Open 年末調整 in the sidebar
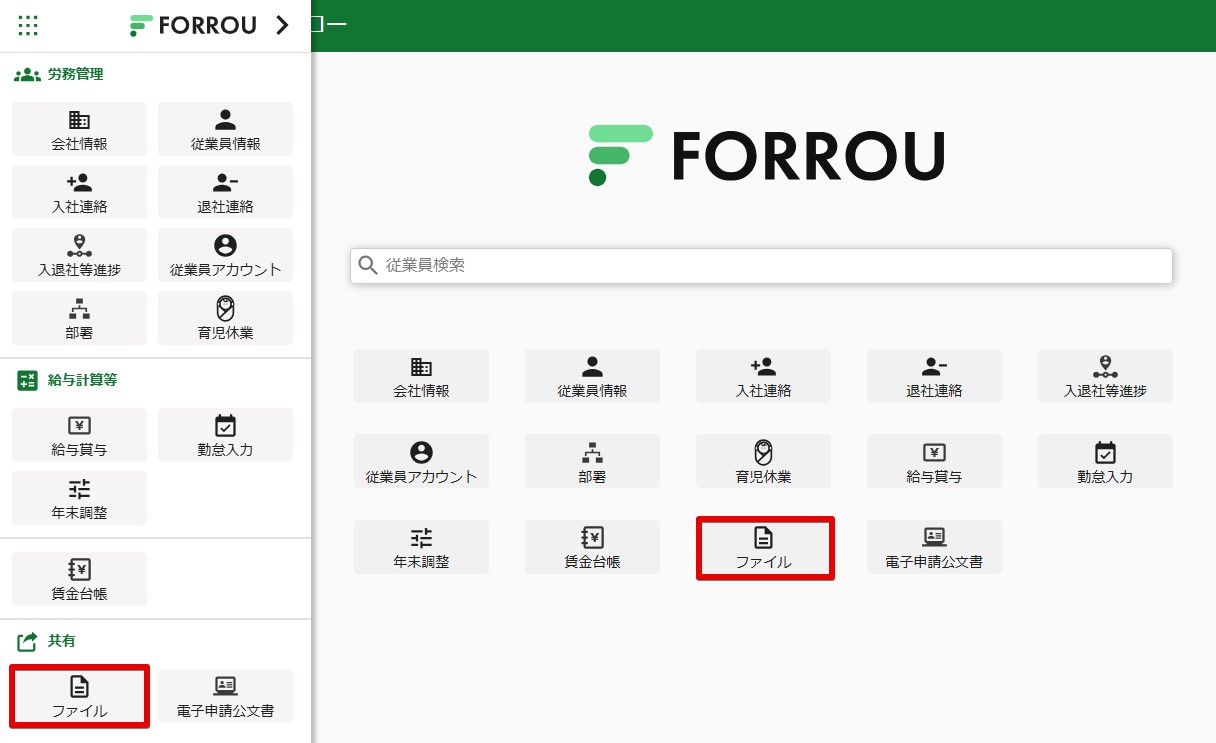 click(x=79, y=498)
